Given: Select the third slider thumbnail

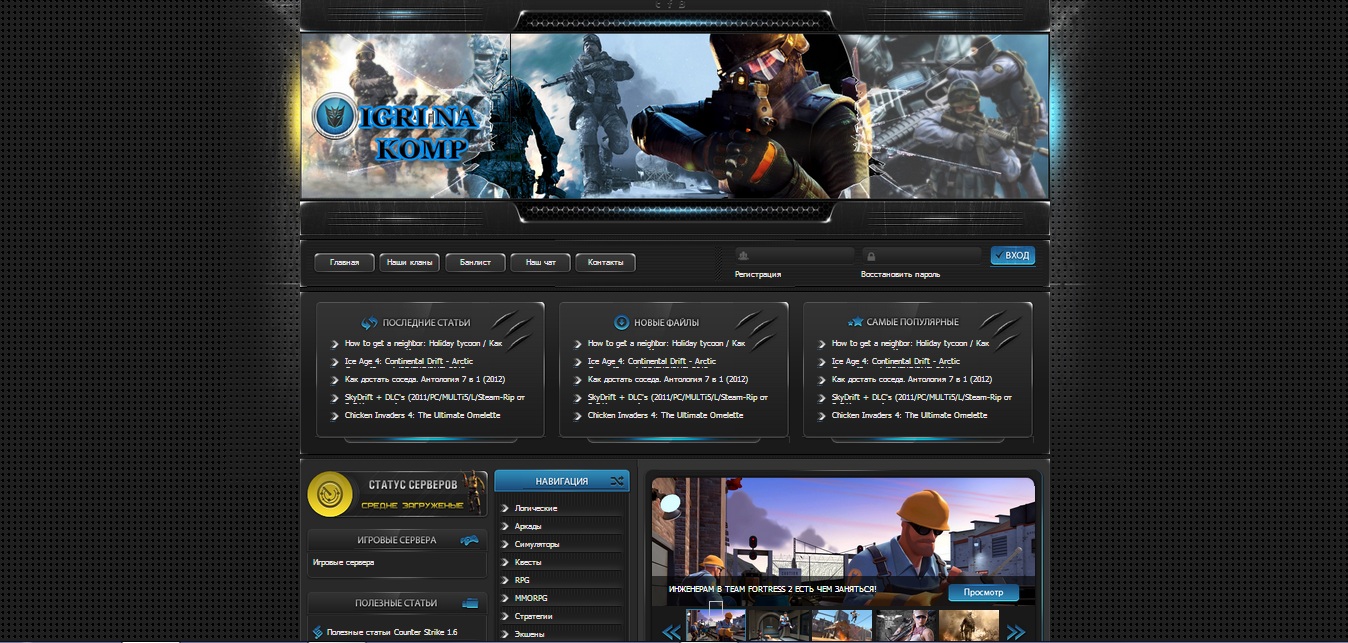Looking at the screenshot, I should pyautogui.click(x=842, y=626).
